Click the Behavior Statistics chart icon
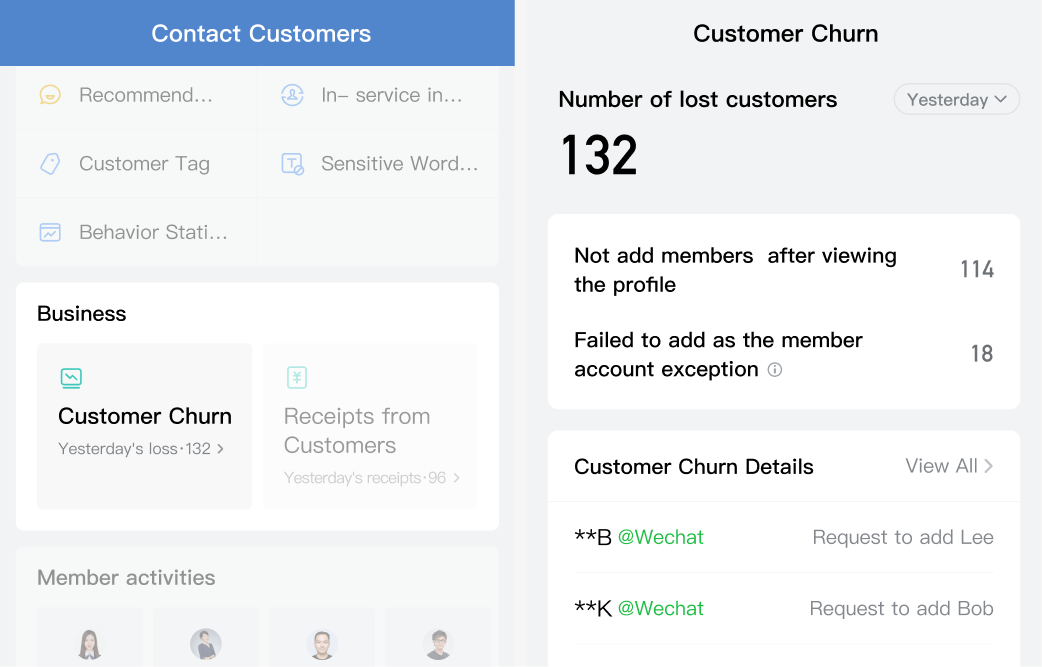Viewport: 1042px width, 667px height. tap(50, 233)
